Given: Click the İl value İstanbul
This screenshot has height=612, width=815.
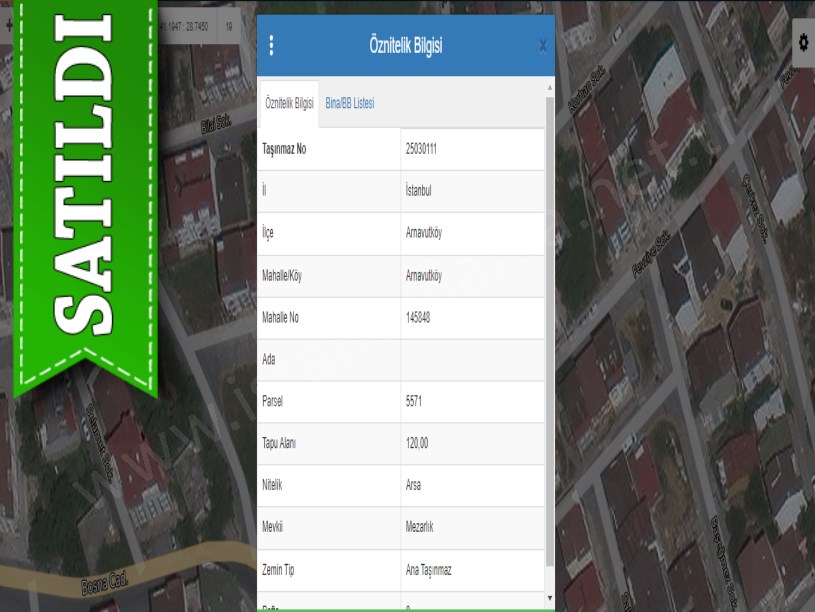Looking at the screenshot, I should (x=418, y=191).
